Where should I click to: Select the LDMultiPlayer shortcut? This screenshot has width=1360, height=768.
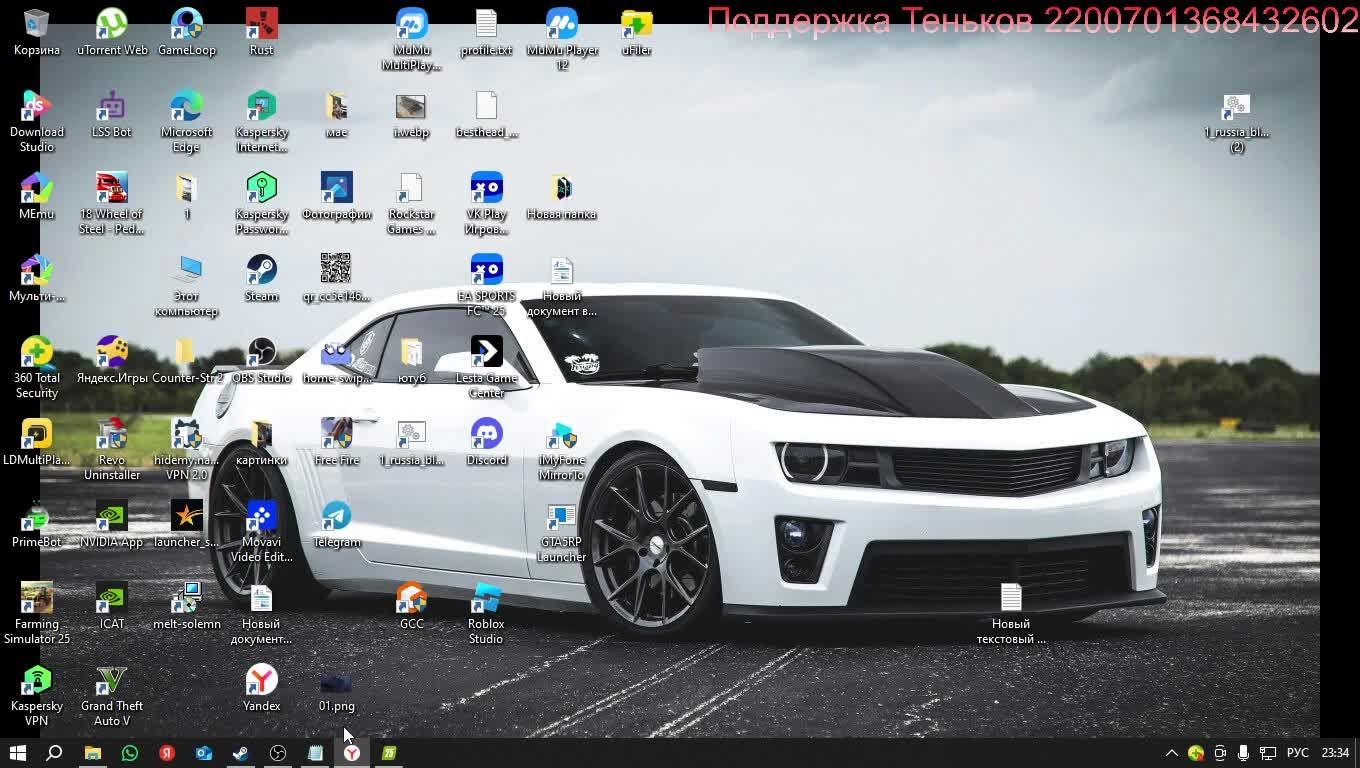point(37,442)
